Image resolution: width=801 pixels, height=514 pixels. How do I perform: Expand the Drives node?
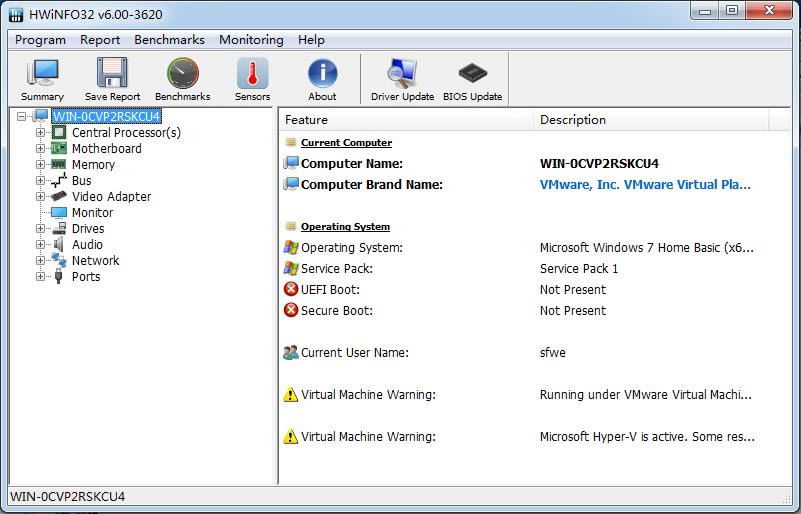coord(40,228)
